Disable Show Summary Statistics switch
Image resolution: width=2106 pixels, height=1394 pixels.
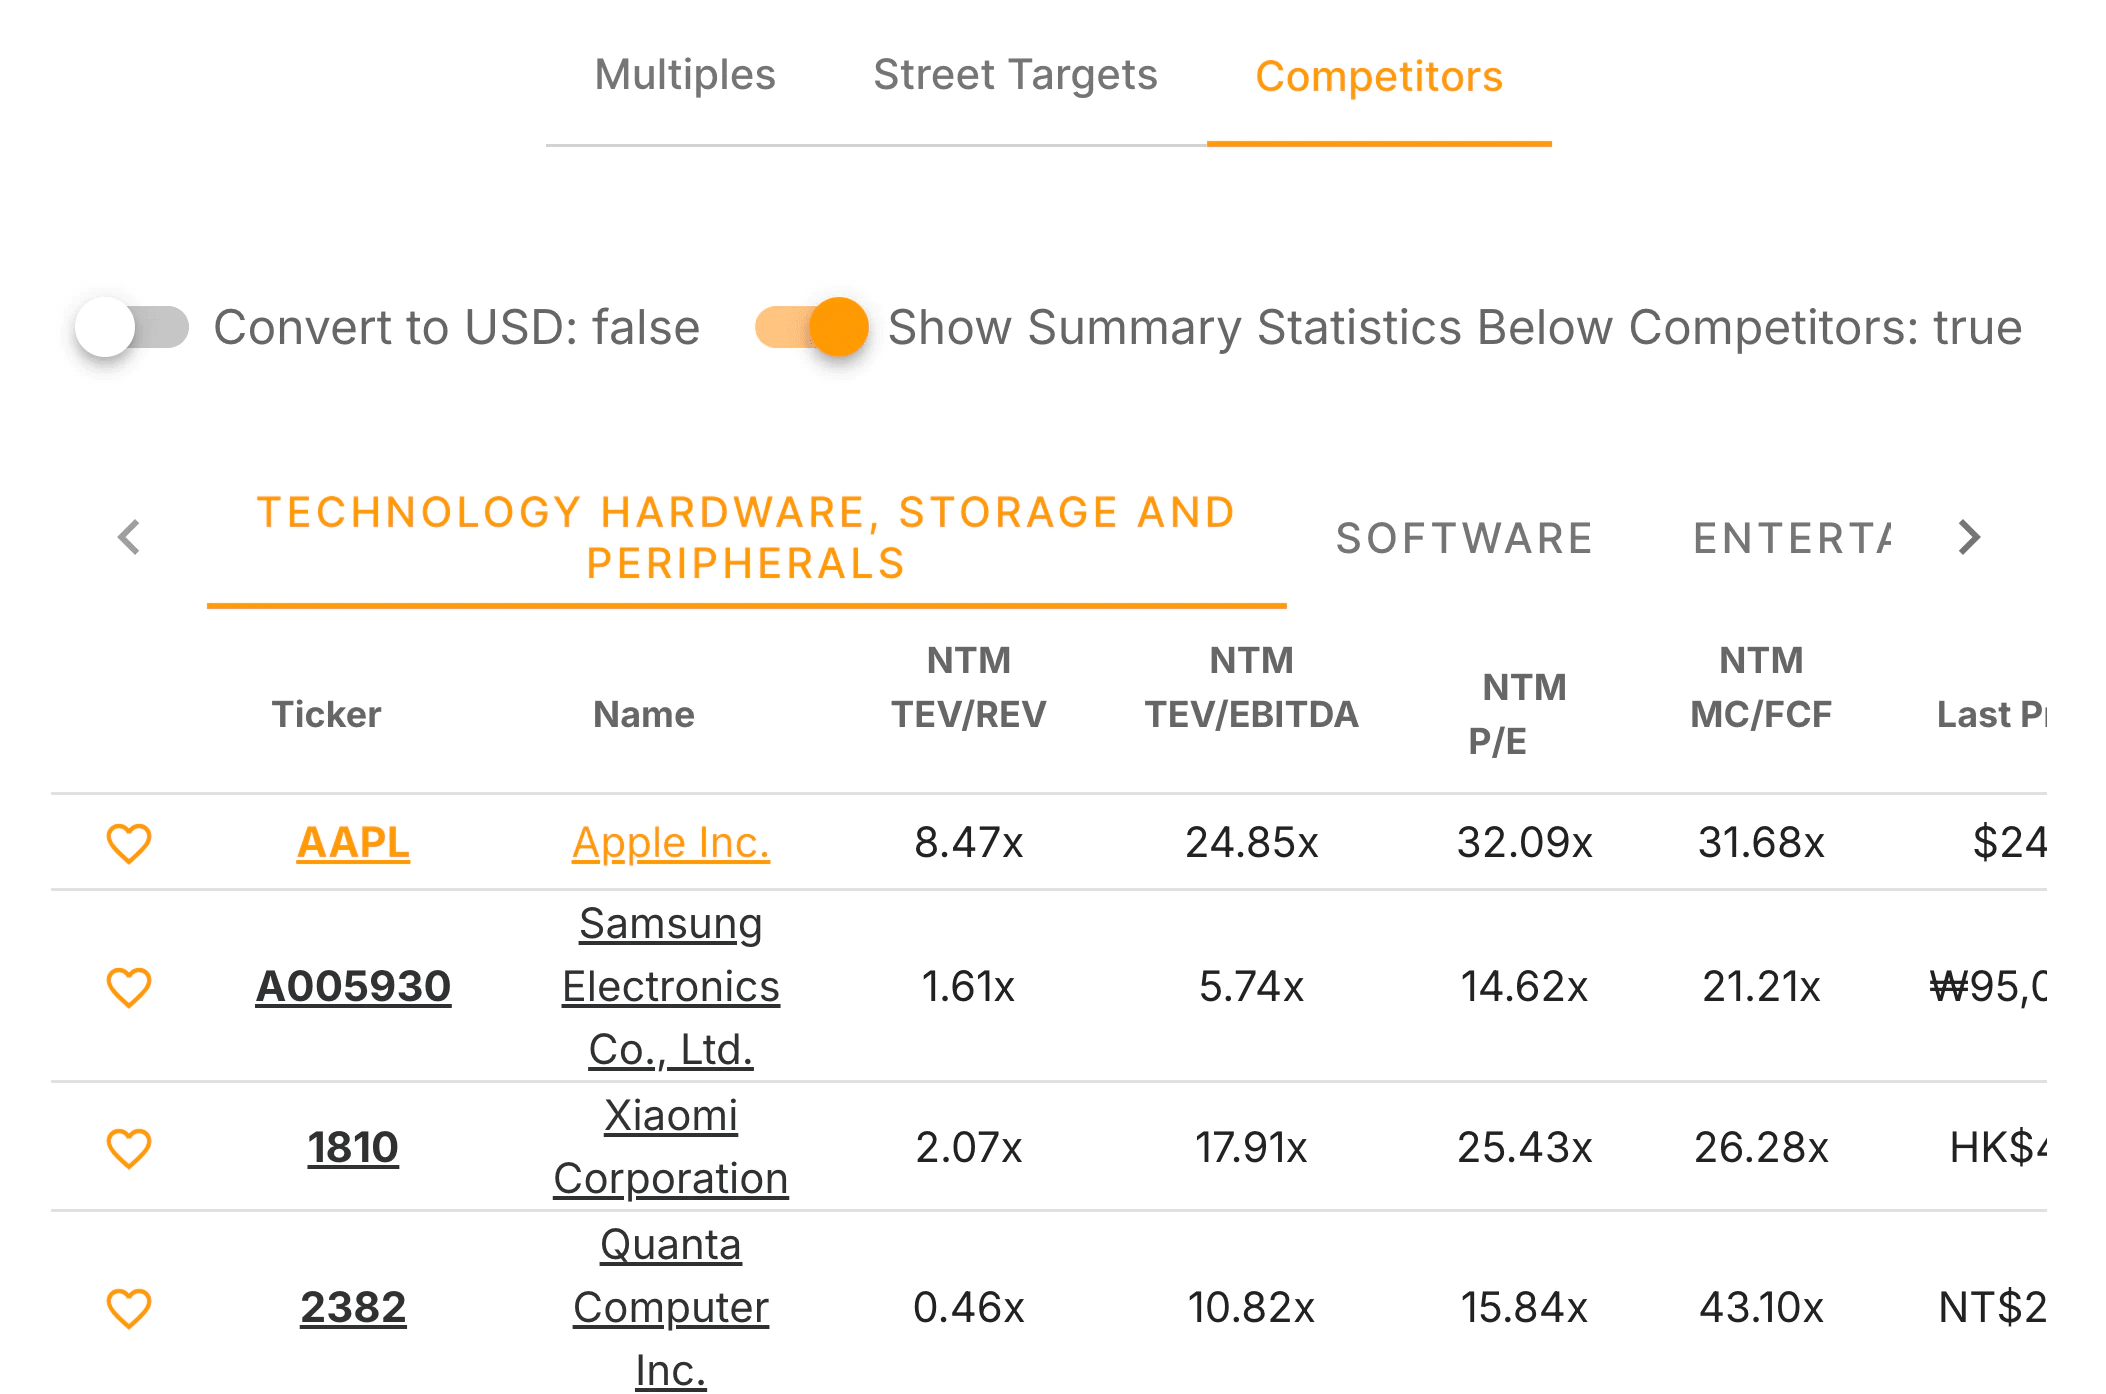pyautogui.click(x=811, y=328)
